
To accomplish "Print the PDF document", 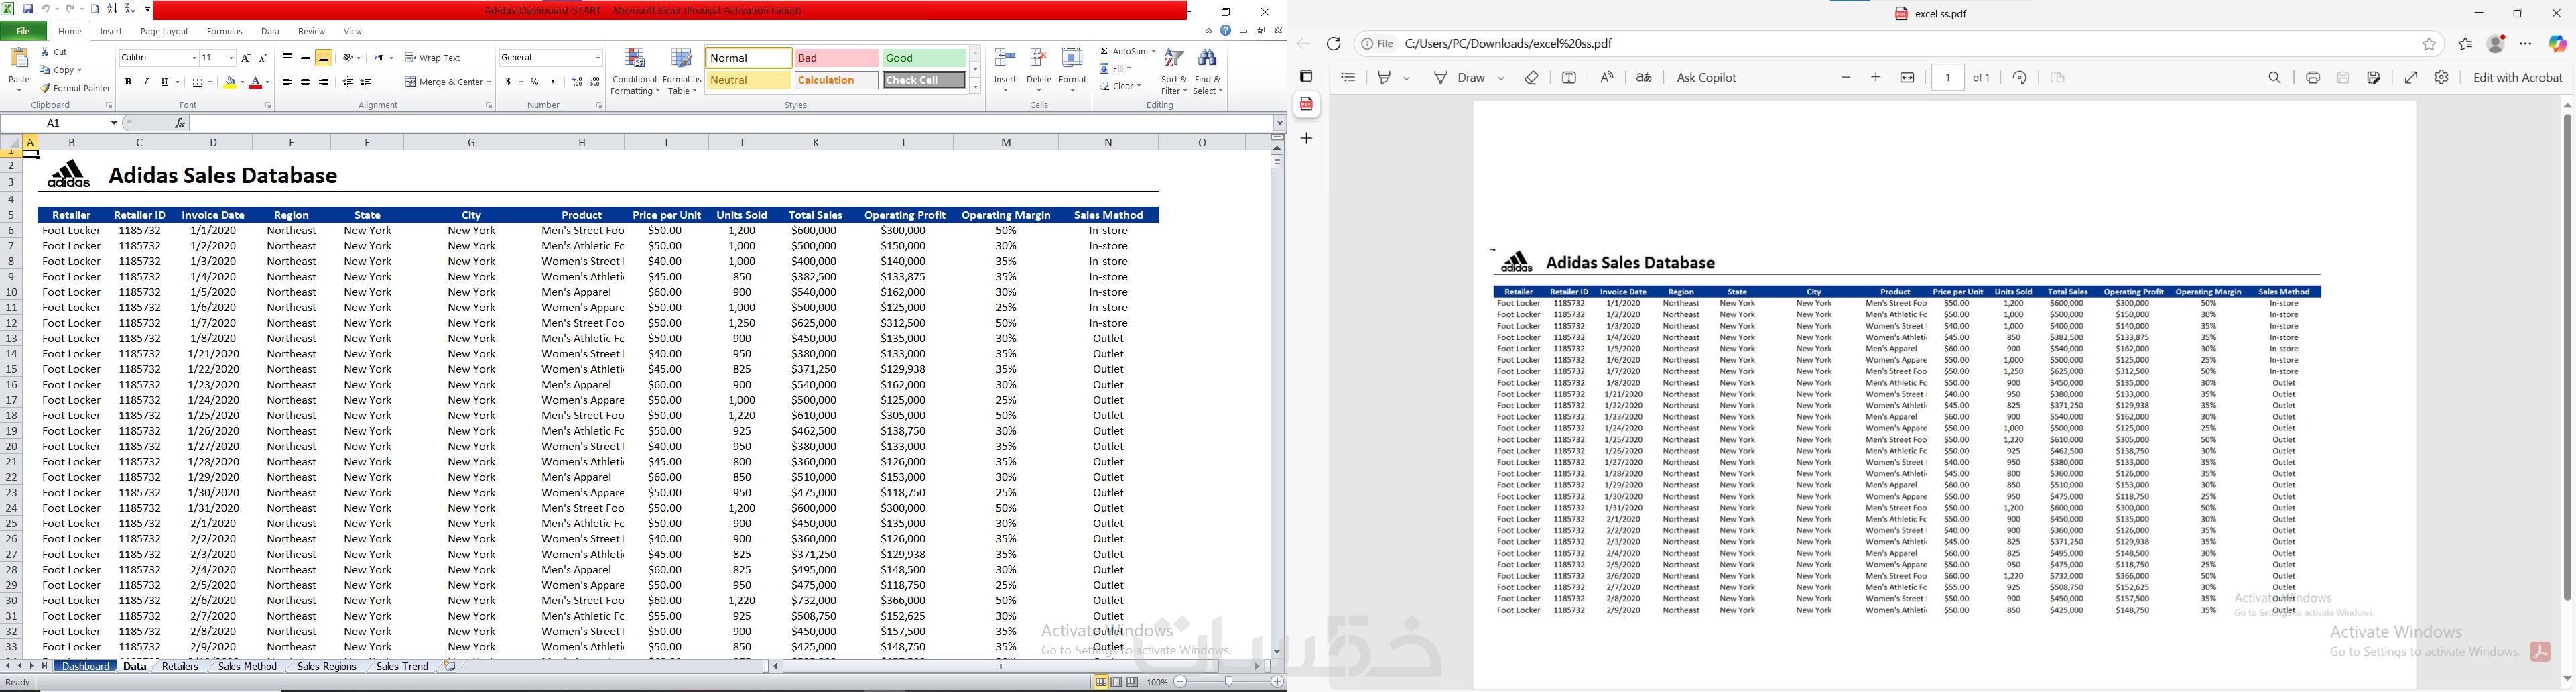I will point(2313,78).
